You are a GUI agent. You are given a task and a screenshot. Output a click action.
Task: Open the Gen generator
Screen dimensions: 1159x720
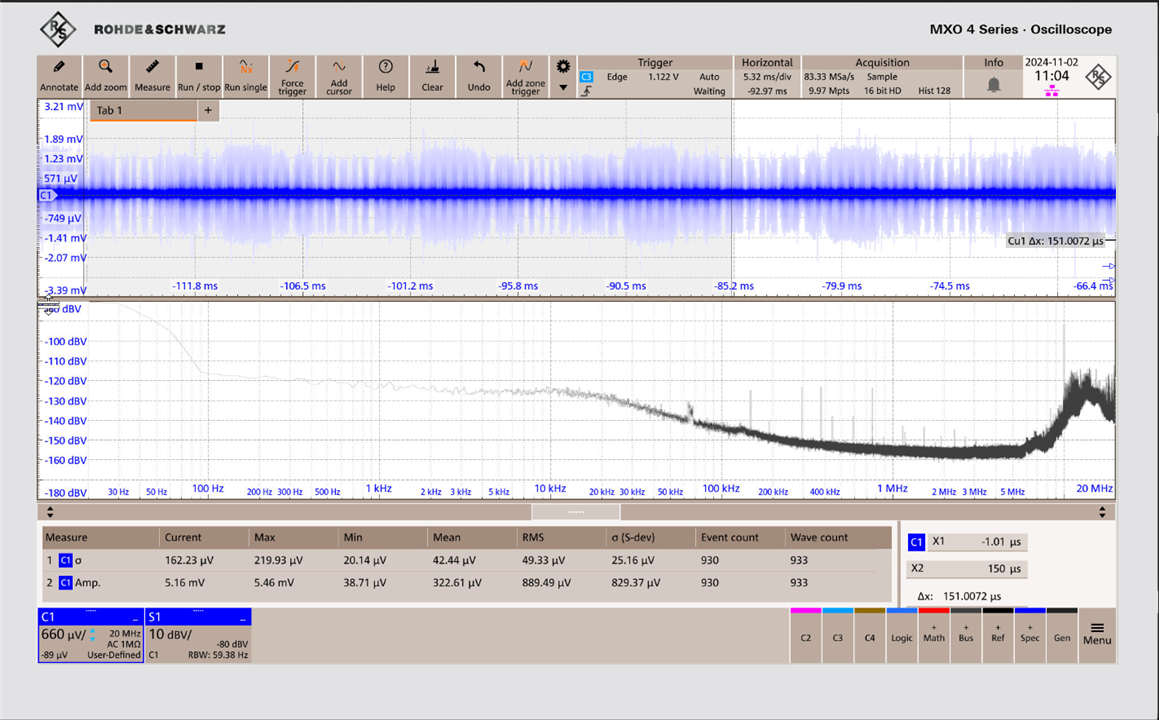coord(1062,636)
